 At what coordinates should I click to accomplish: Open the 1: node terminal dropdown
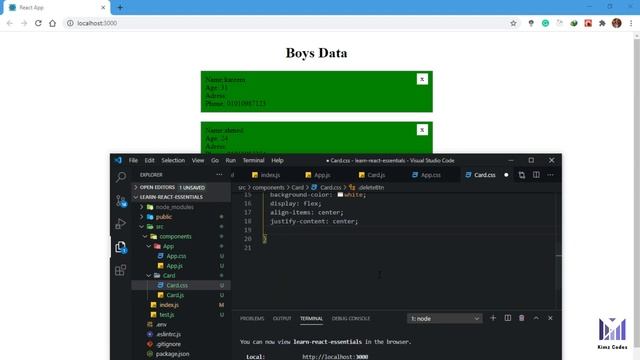[x=444, y=318]
